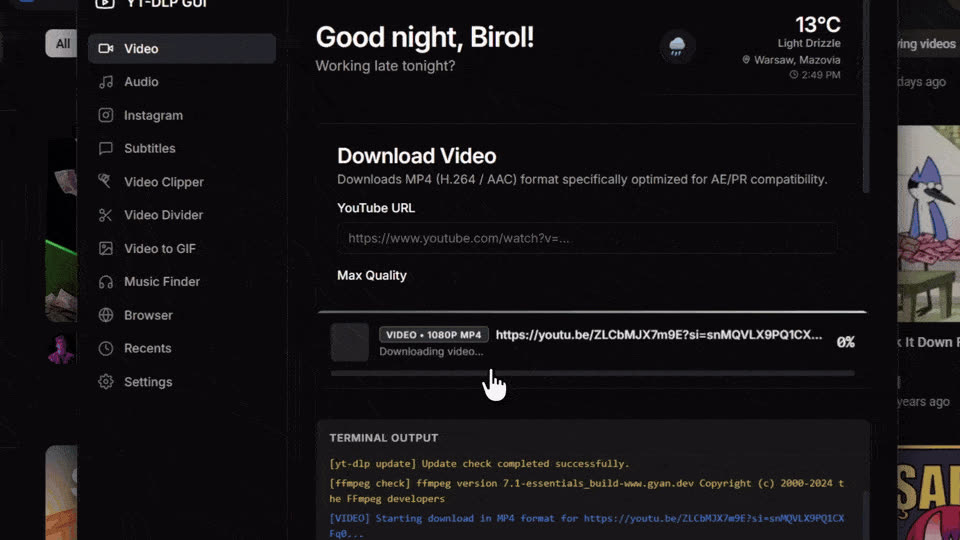Screen dimensions: 960x540
Task: Click the [VIDEO] Starting download log line
Action: tap(587, 525)
